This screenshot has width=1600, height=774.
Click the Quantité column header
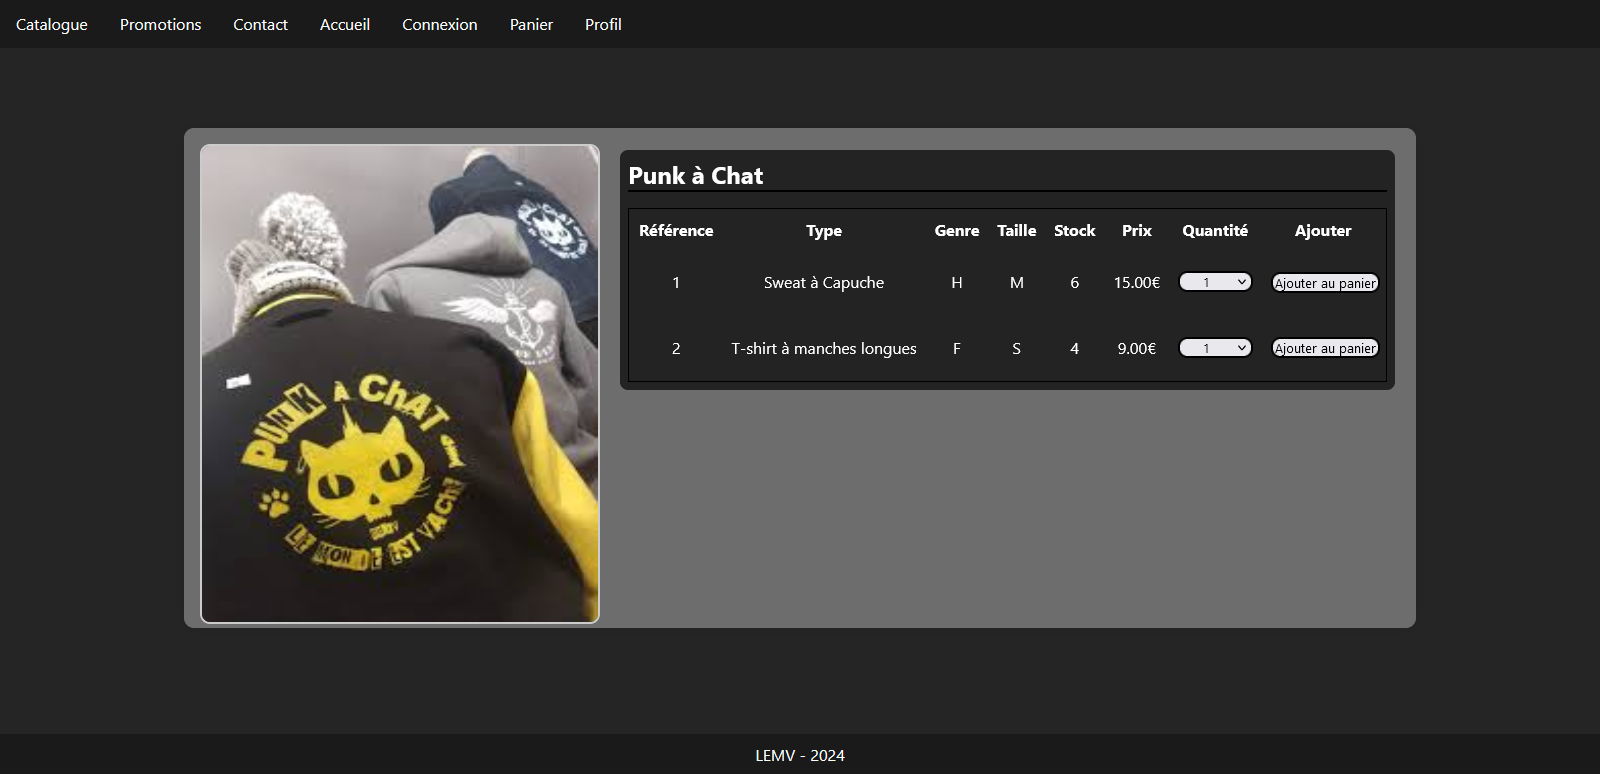click(x=1215, y=231)
